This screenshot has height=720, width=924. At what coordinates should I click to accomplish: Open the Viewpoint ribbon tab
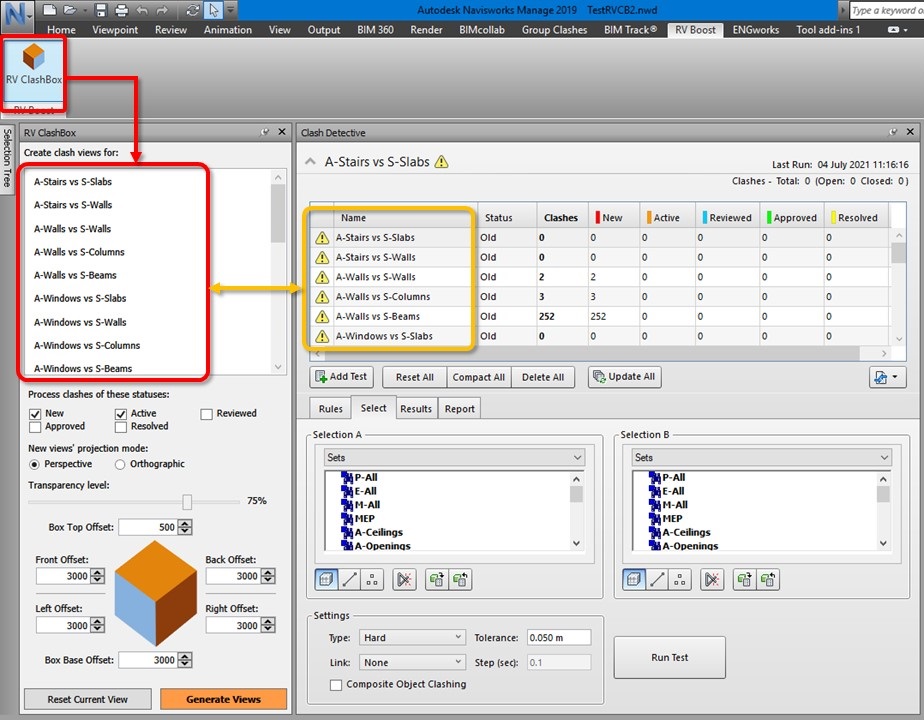click(x=115, y=29)
